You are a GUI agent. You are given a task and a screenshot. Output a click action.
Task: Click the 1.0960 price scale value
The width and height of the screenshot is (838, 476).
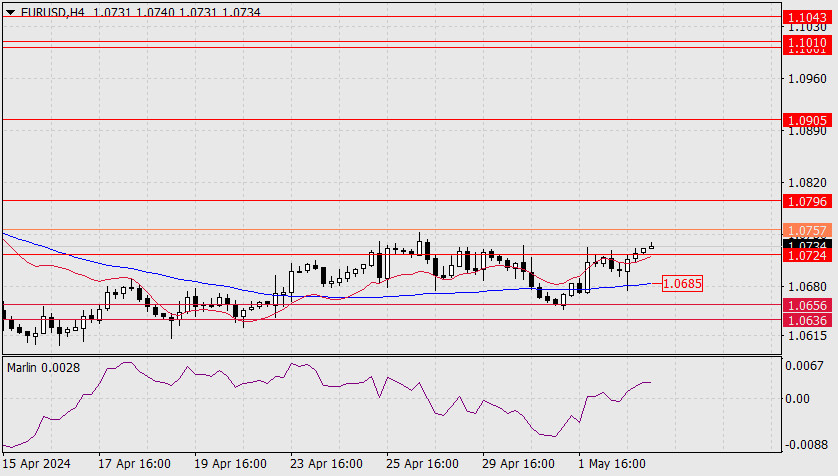tap(808, 79)
